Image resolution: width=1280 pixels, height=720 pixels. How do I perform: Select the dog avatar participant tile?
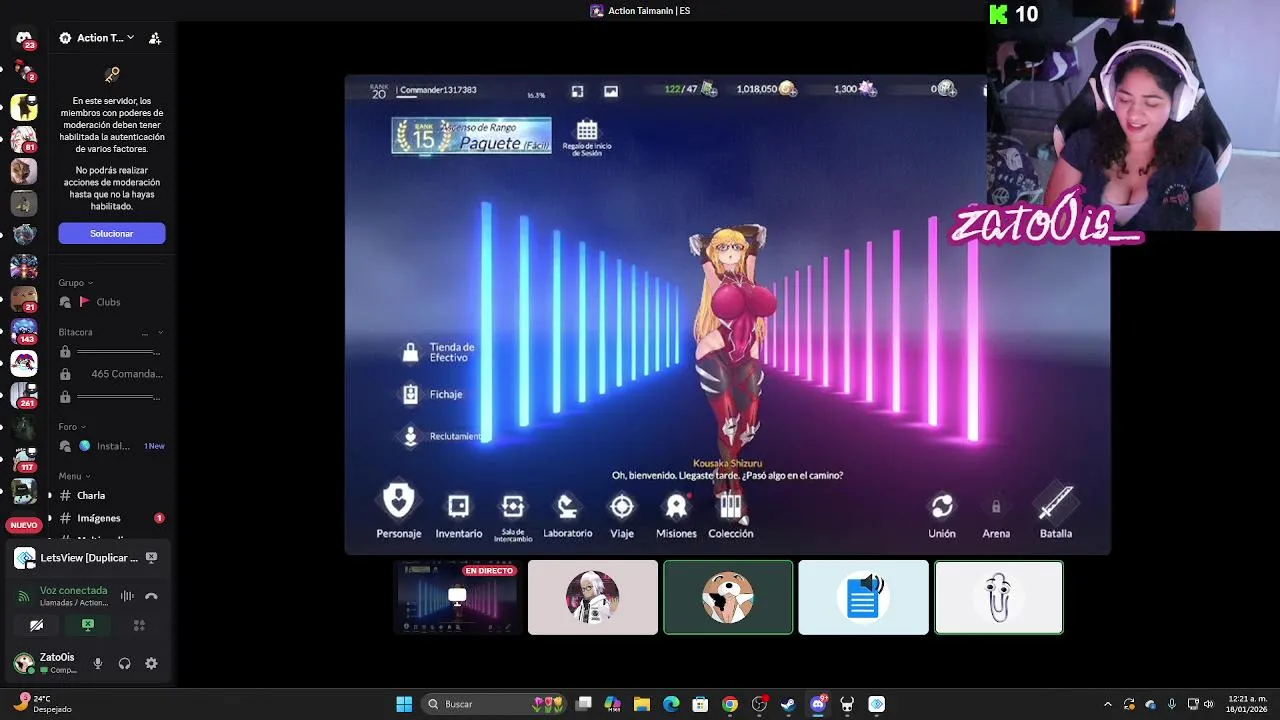click(x=728, y=597)
